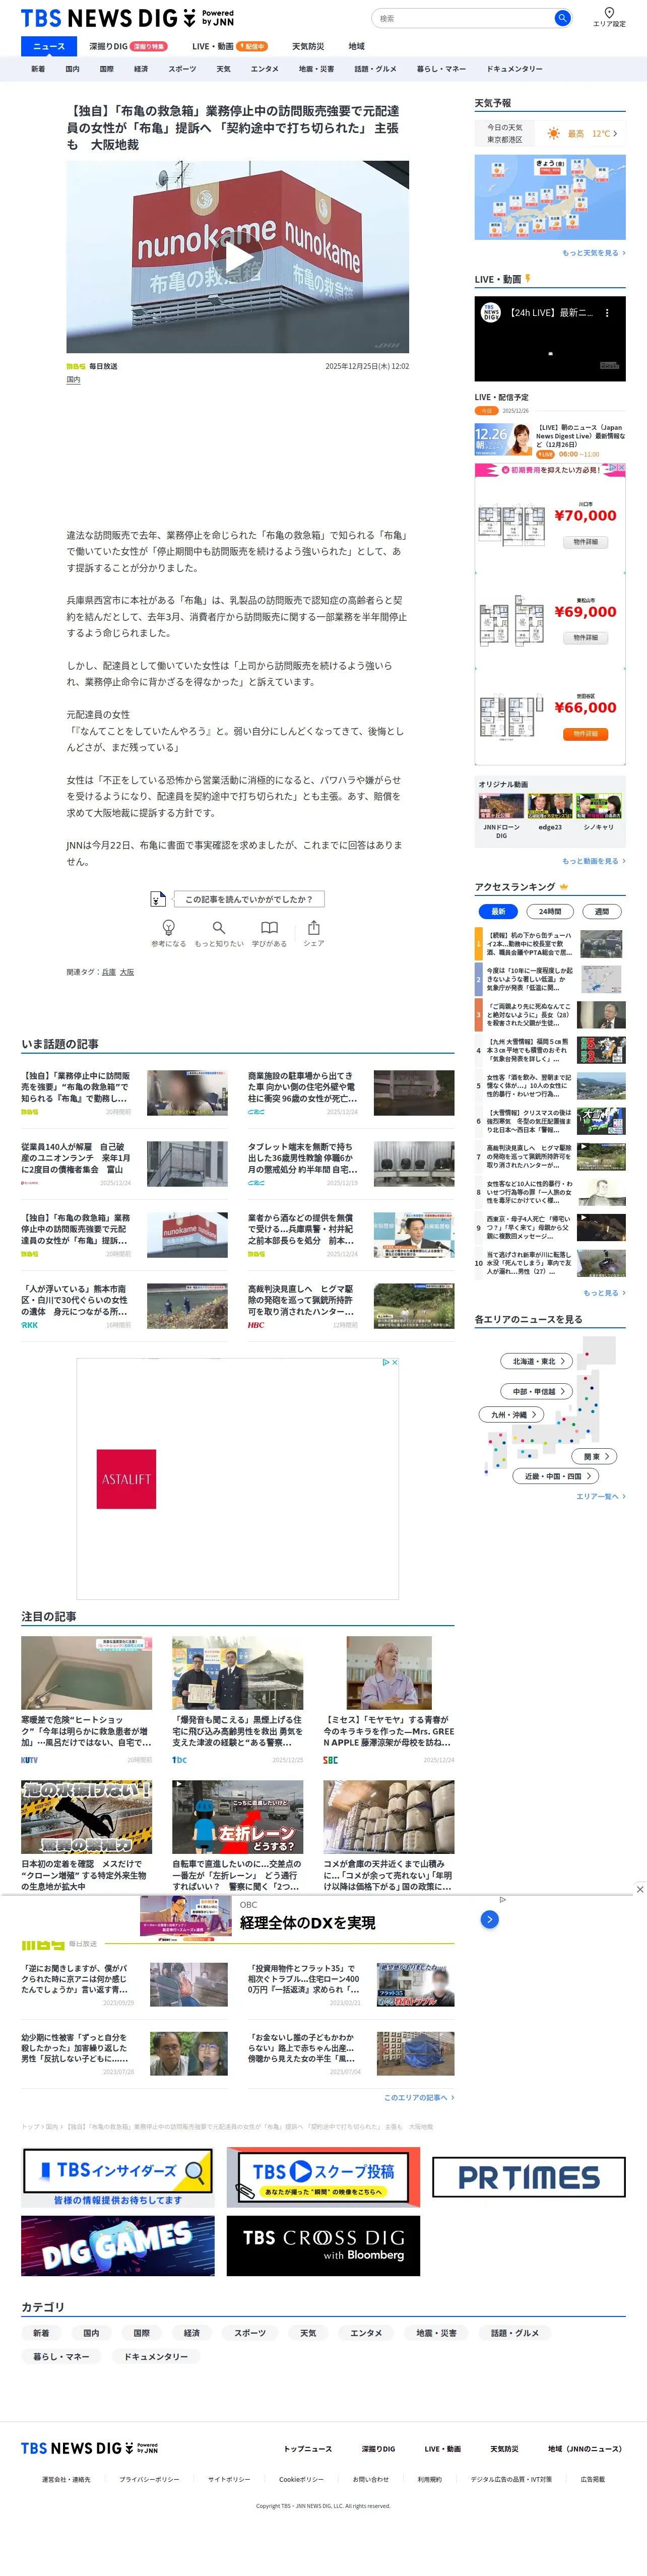Click もっと見る under access ranking
647x2576 pixels.
coord(604,1293)
